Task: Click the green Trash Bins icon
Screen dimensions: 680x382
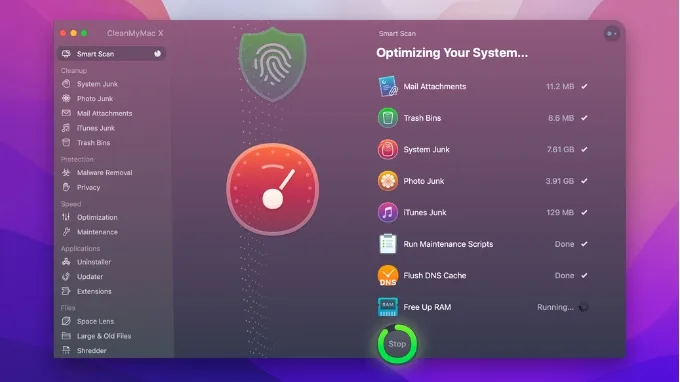Action: click(388, 118)
